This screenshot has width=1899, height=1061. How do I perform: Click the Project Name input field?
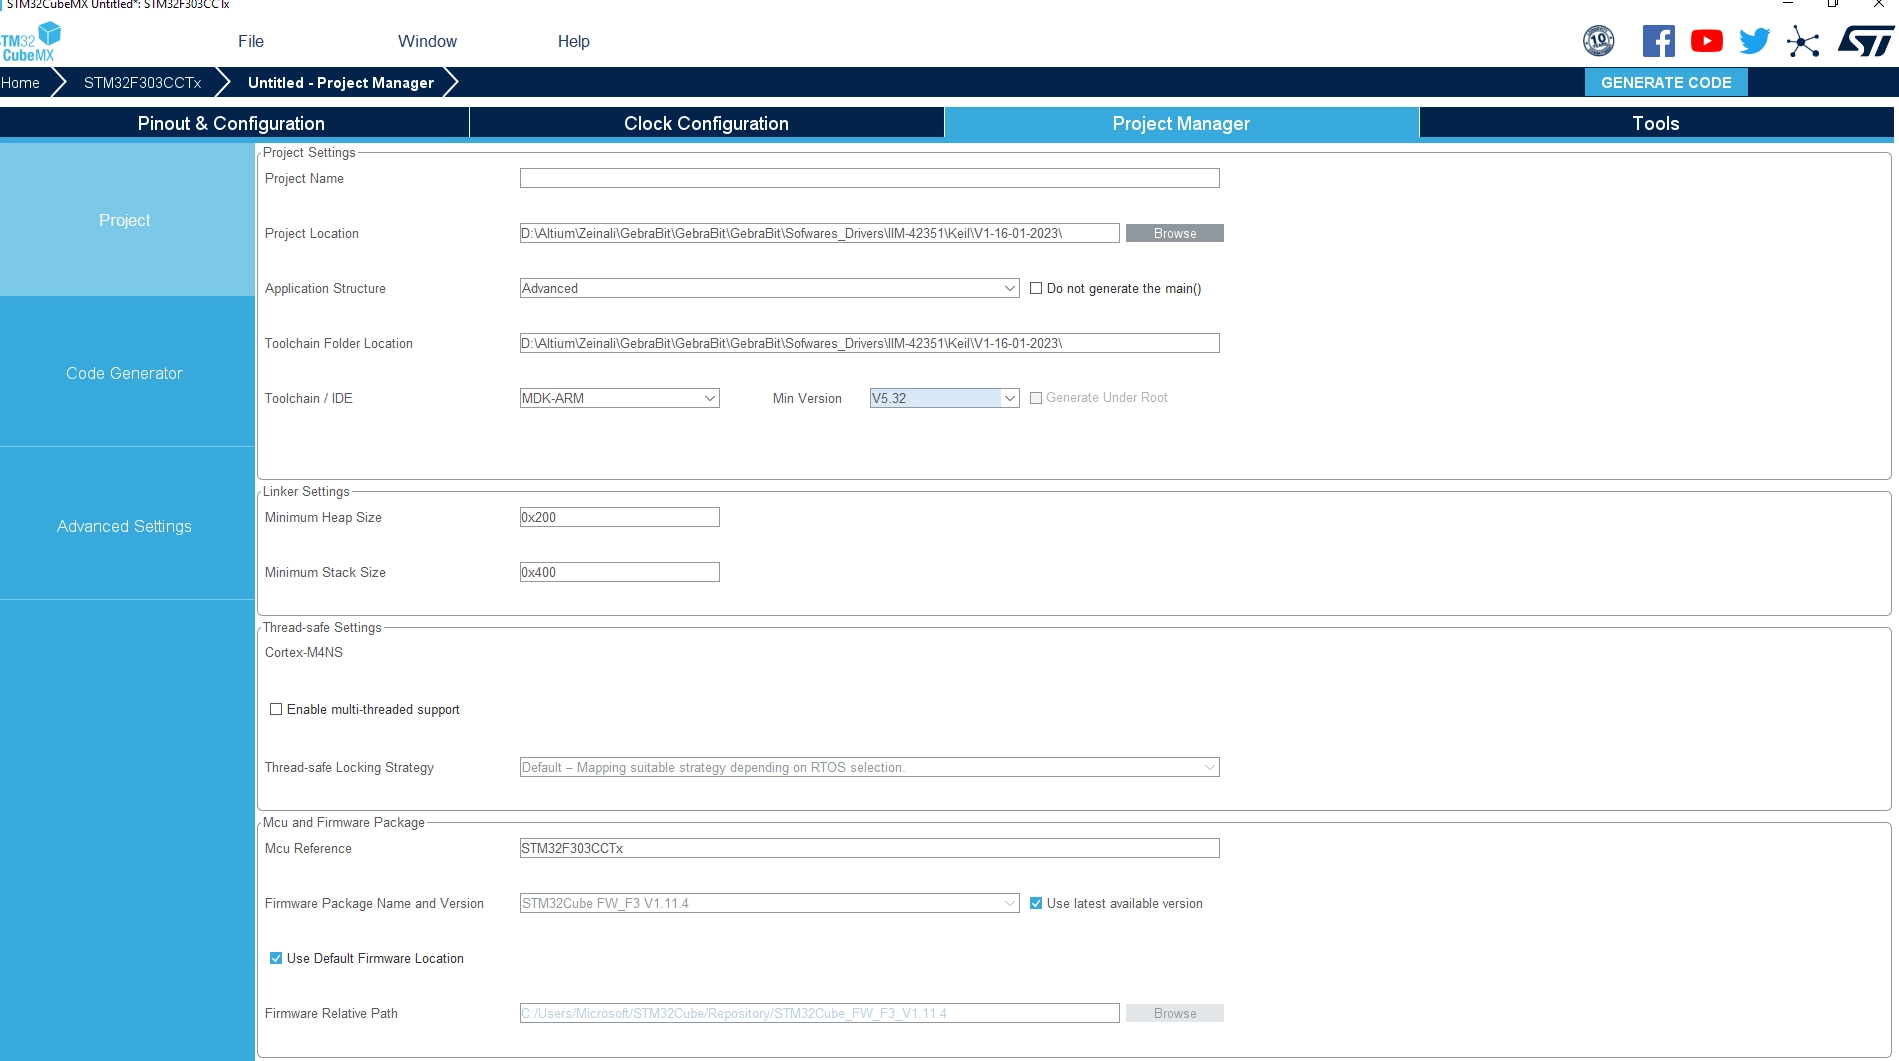(870, 178)
